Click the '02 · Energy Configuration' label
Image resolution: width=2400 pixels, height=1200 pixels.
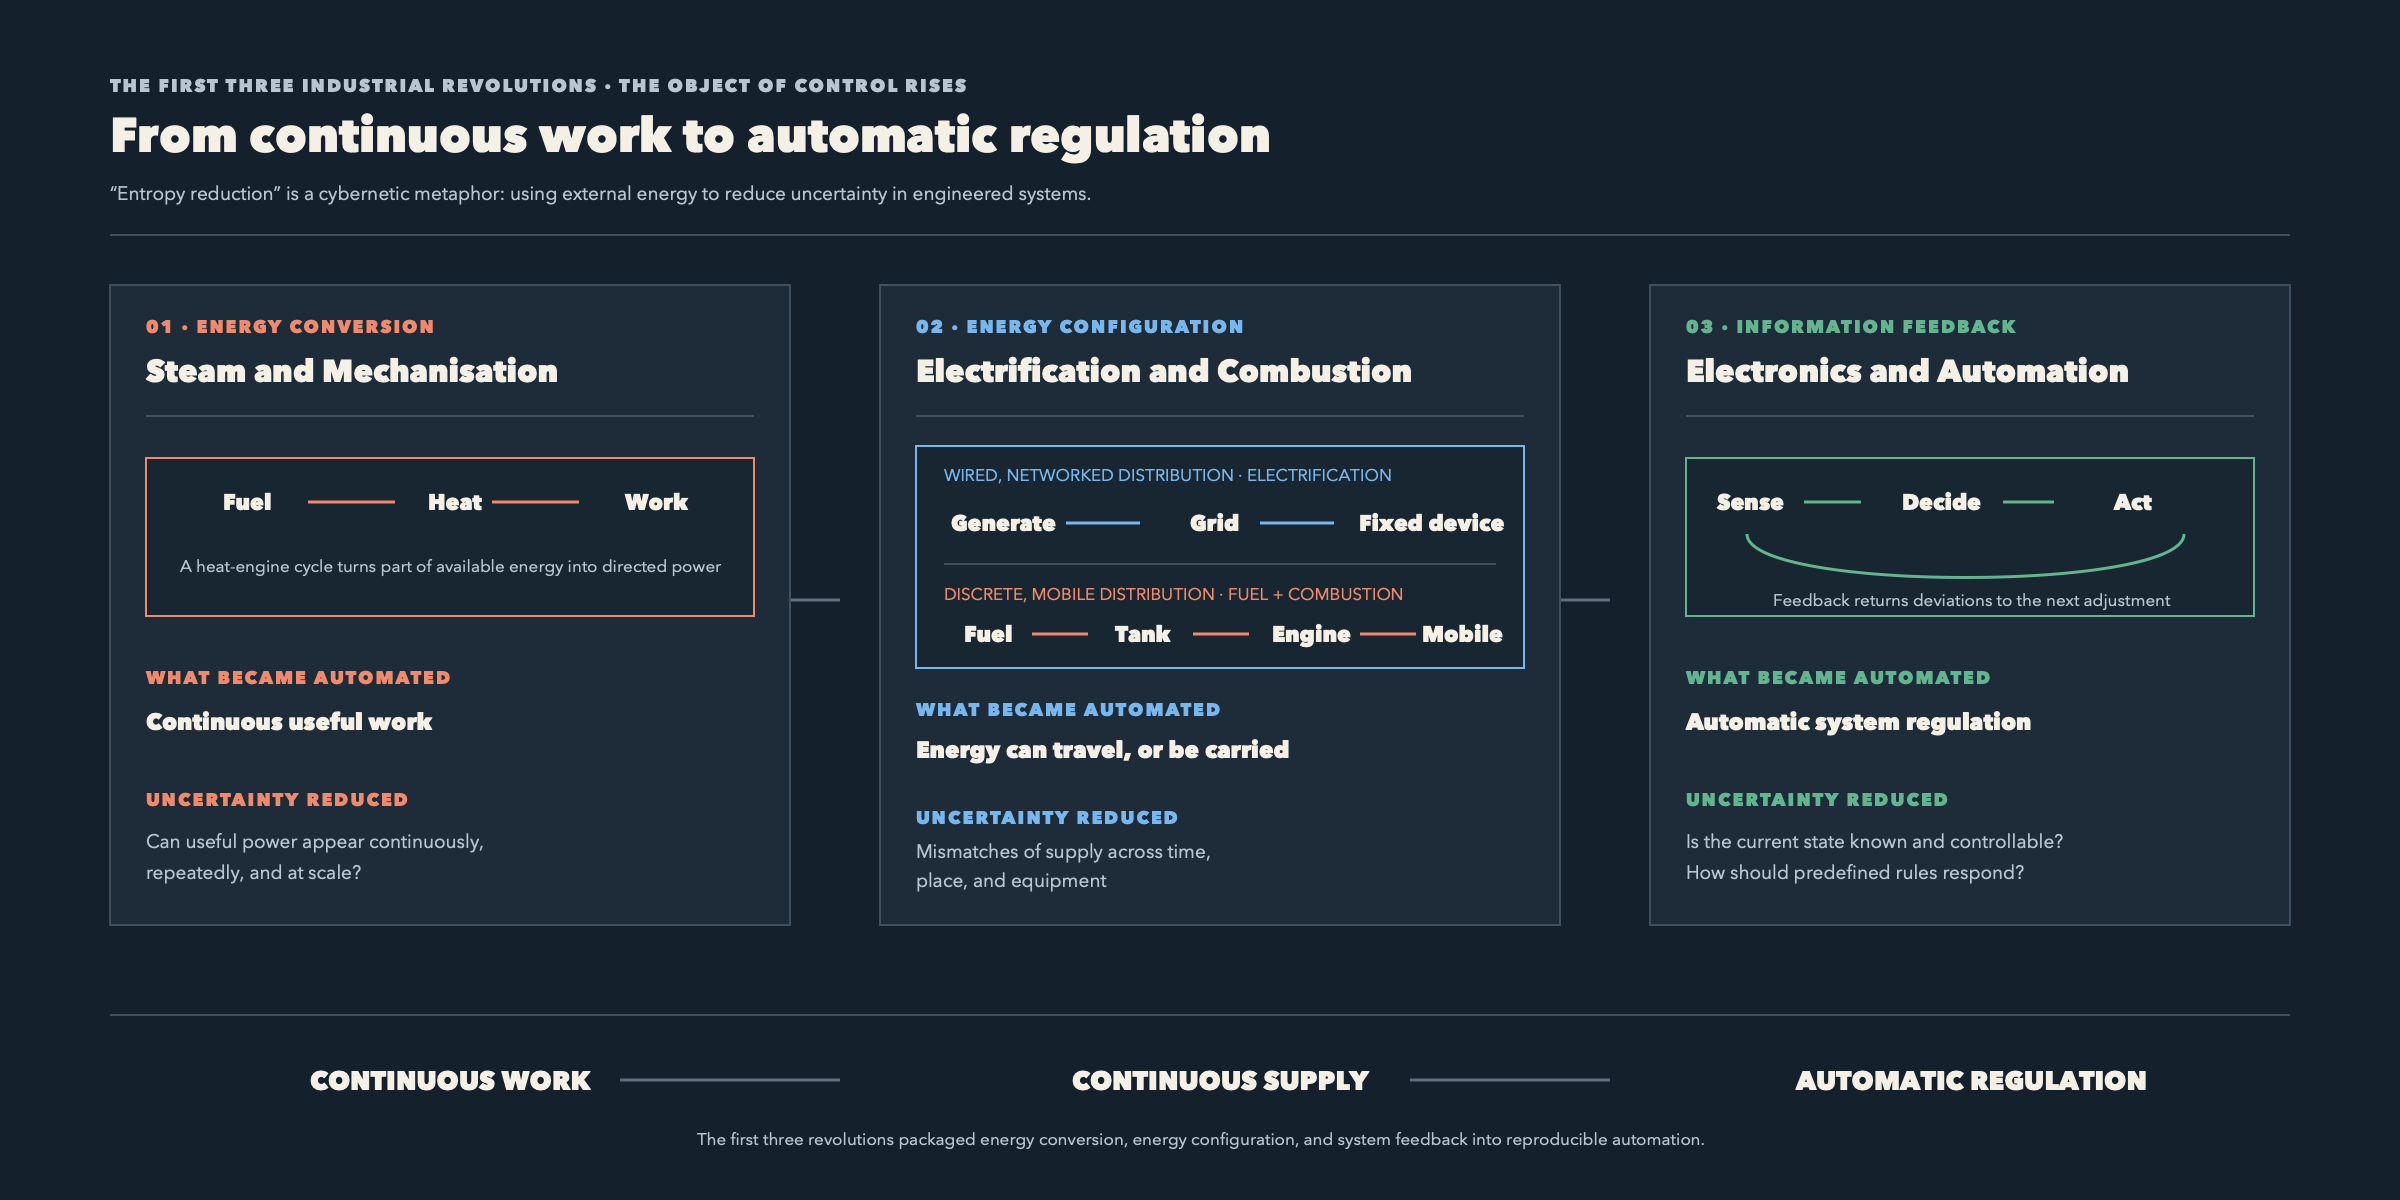[x=1080, y=327]
